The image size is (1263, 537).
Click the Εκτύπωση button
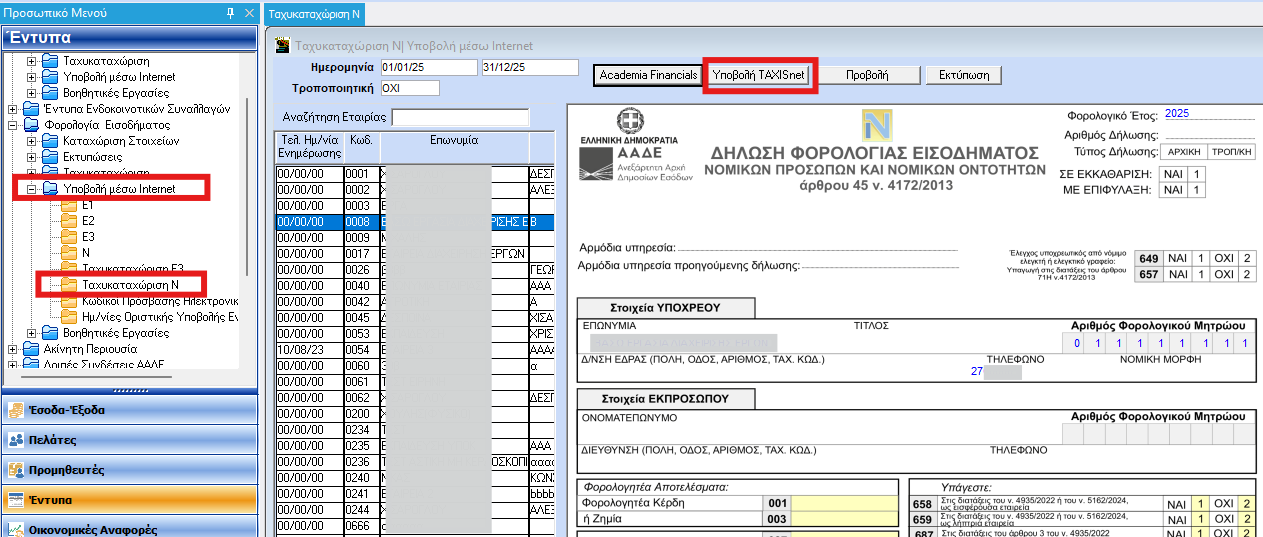(x=964, y=75)
